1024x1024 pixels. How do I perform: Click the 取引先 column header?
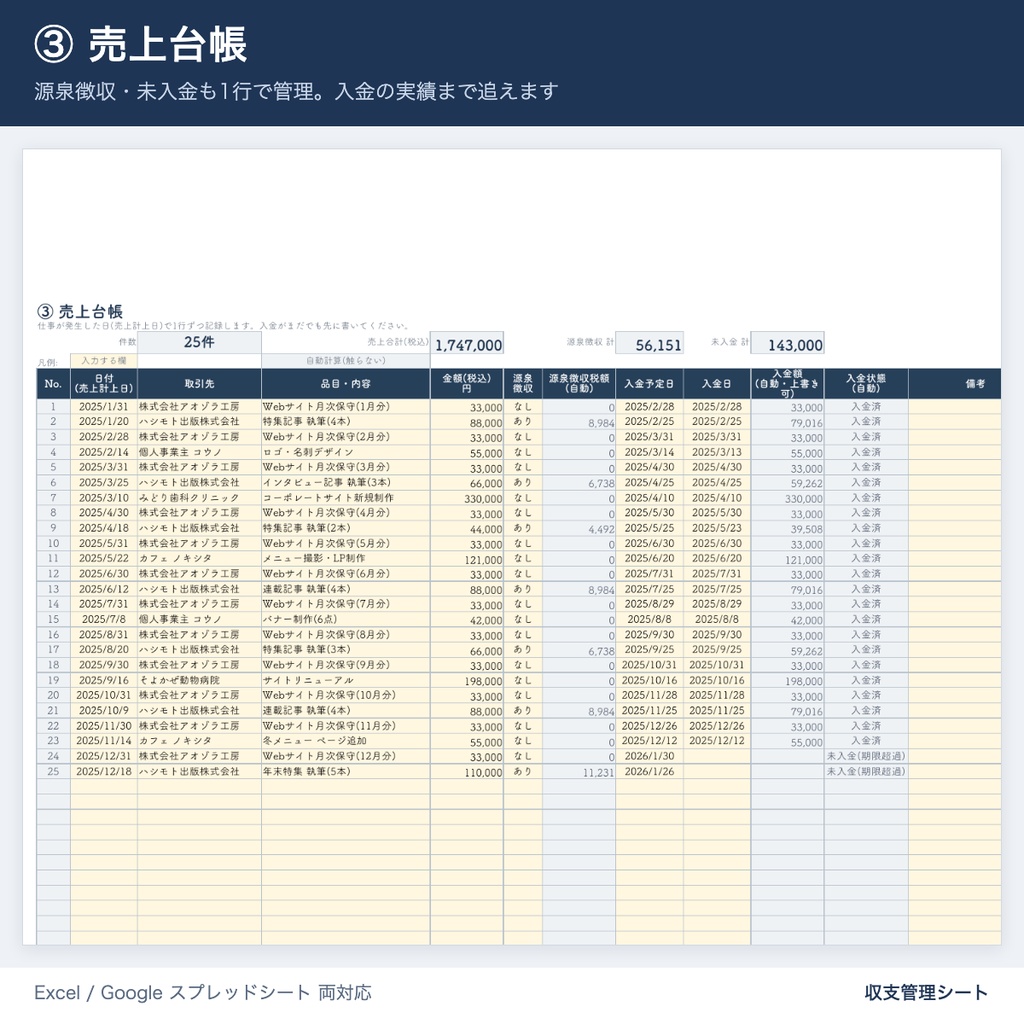199,383
